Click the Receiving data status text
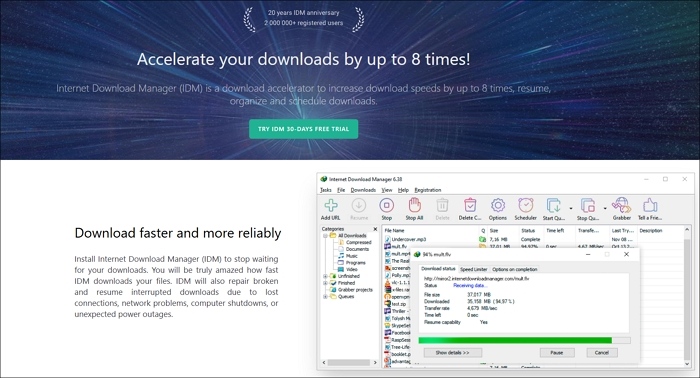Viewport: 700px width, 378px height. click(470, 285)
